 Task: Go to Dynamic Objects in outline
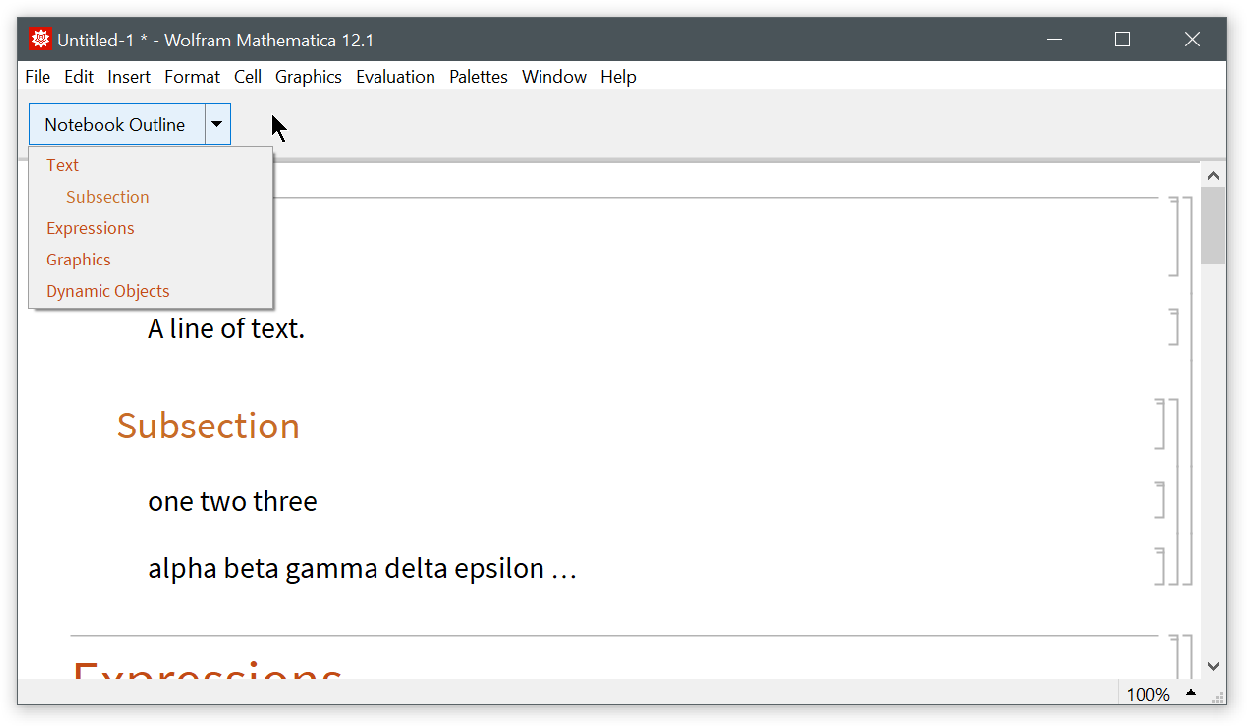pos(108,291)
